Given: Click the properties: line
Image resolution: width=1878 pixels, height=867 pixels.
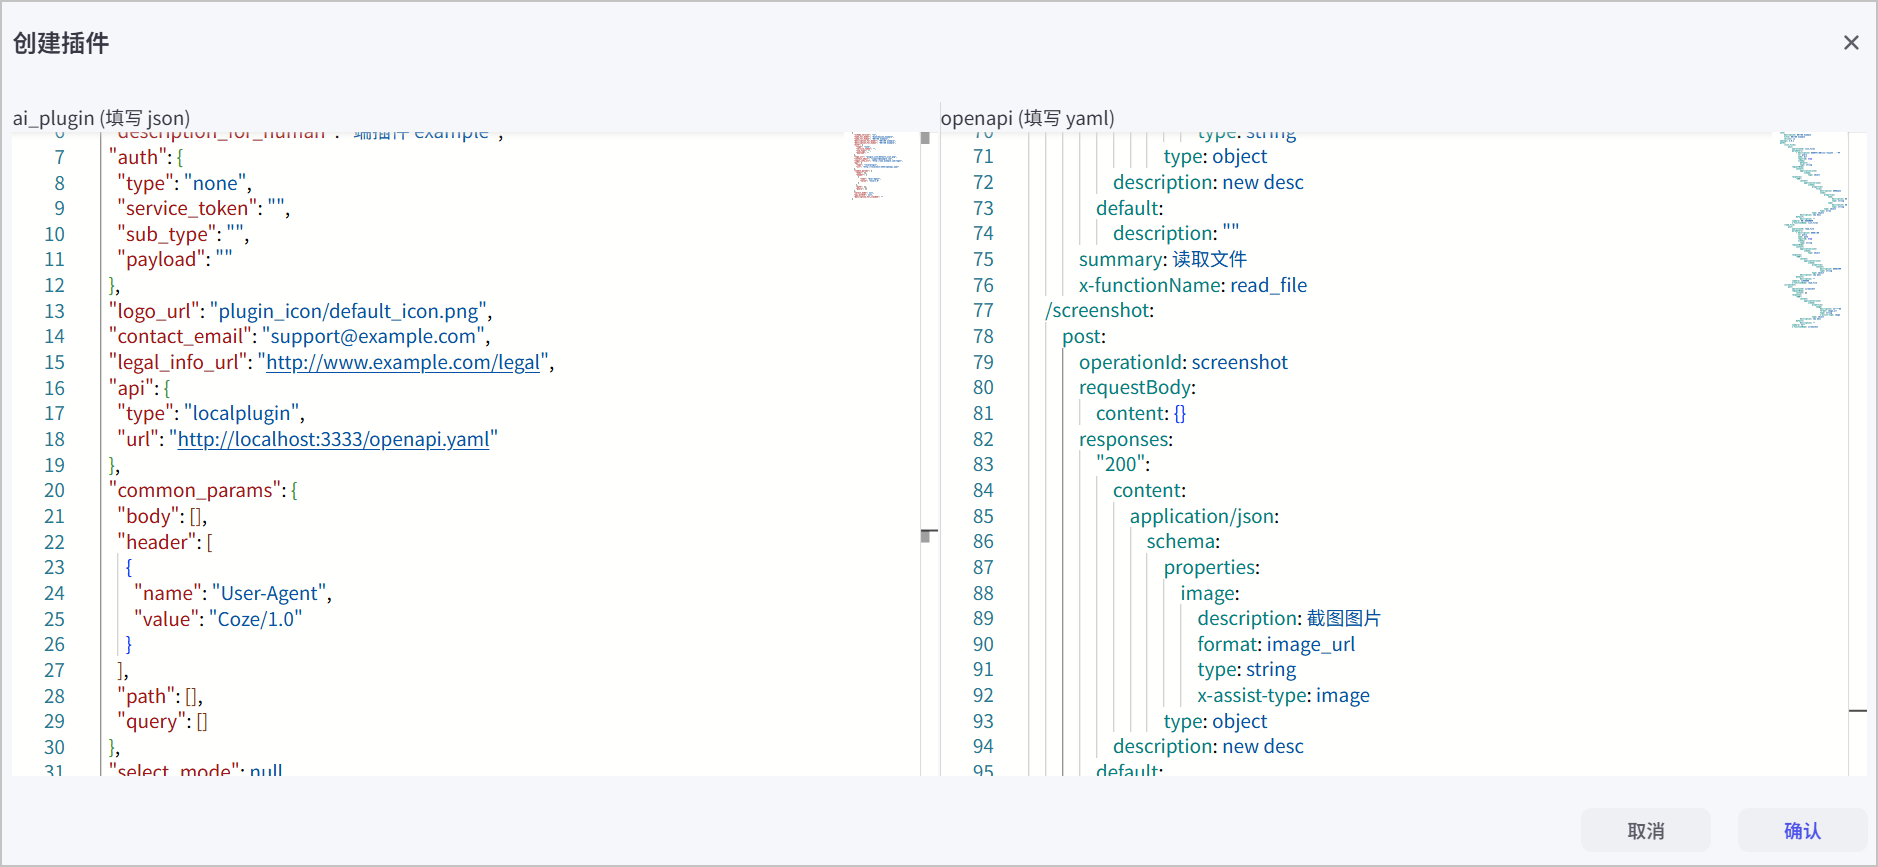Looking at the screenshot, I should [1212, 567].
